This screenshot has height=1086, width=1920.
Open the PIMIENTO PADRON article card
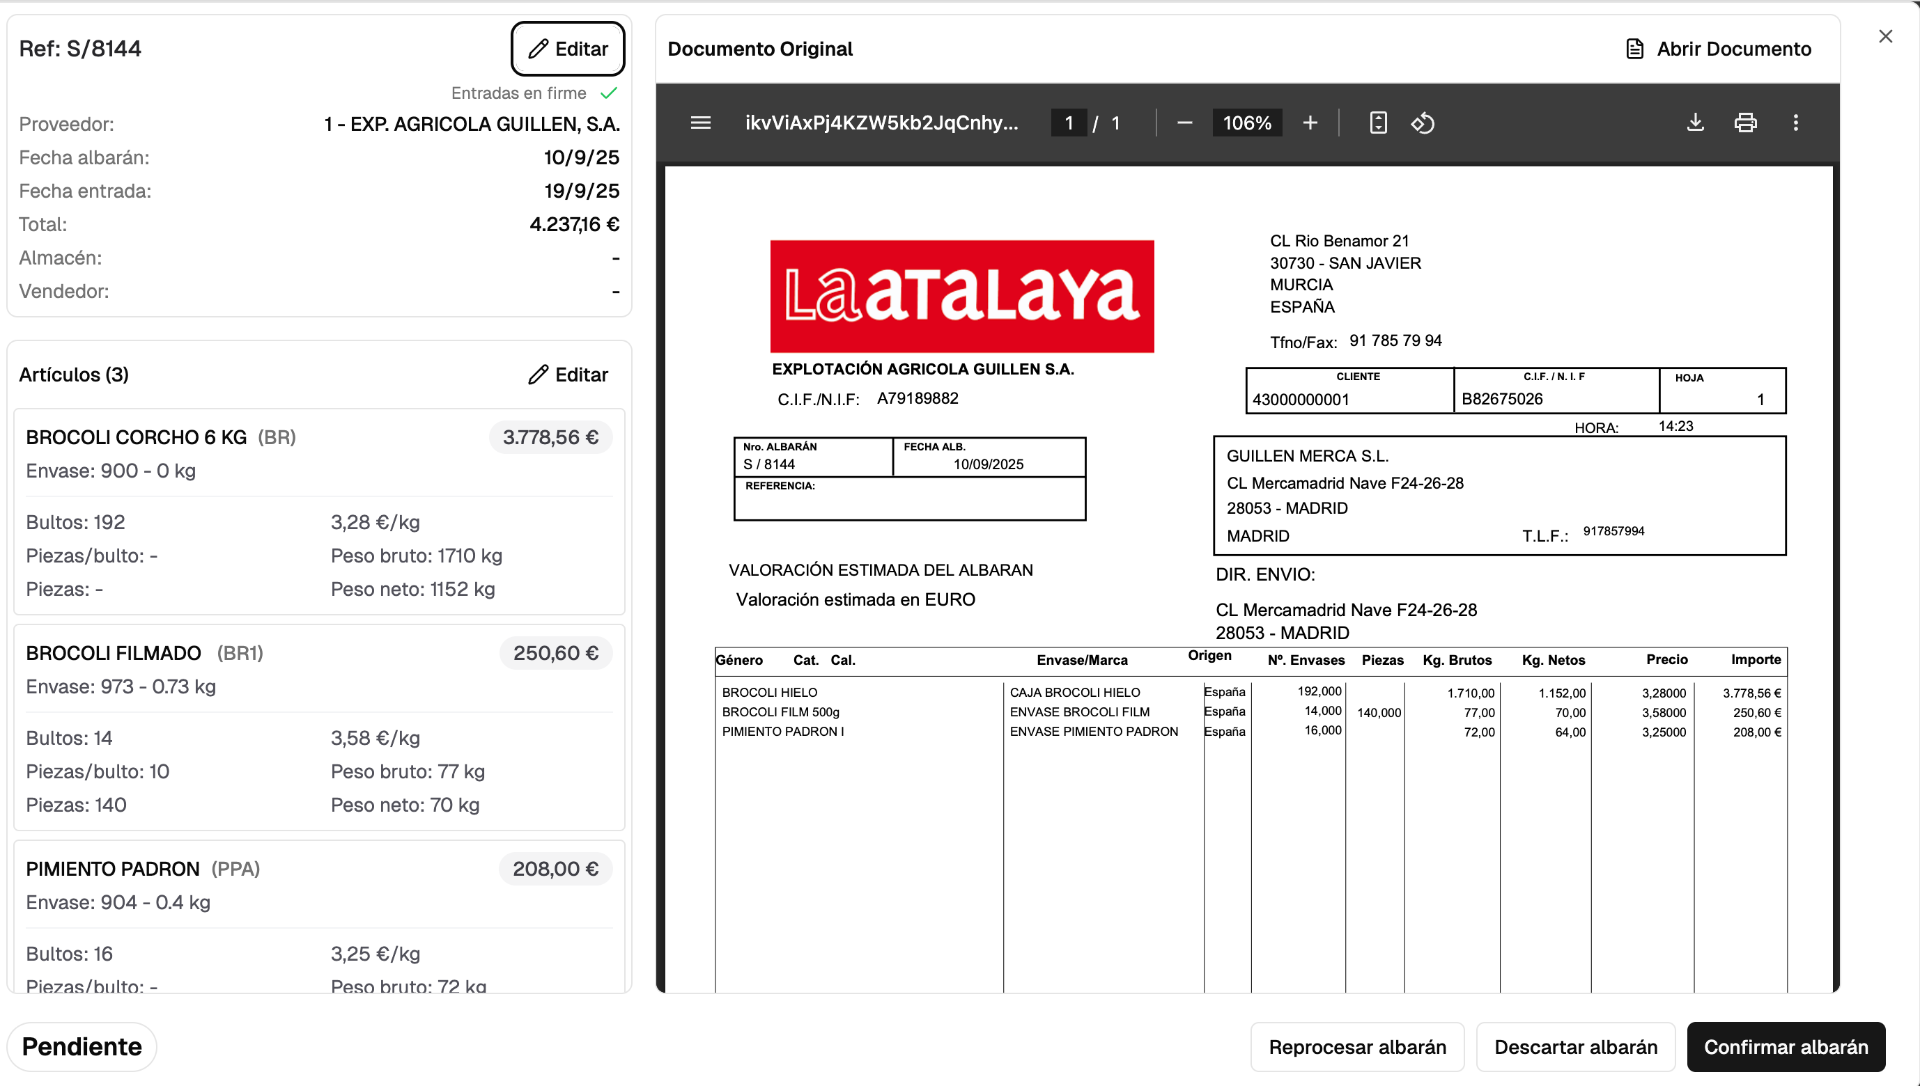(319, 917)
